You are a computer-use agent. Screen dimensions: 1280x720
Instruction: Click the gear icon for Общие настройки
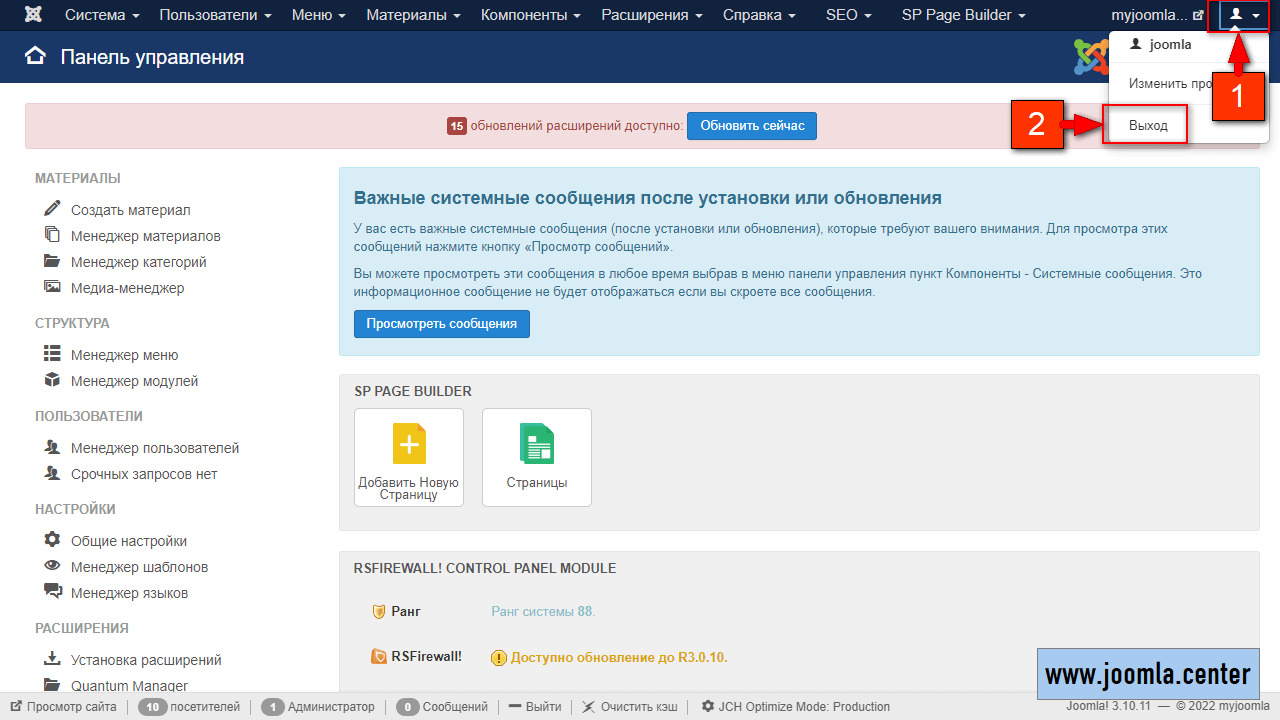coord(52,540)
